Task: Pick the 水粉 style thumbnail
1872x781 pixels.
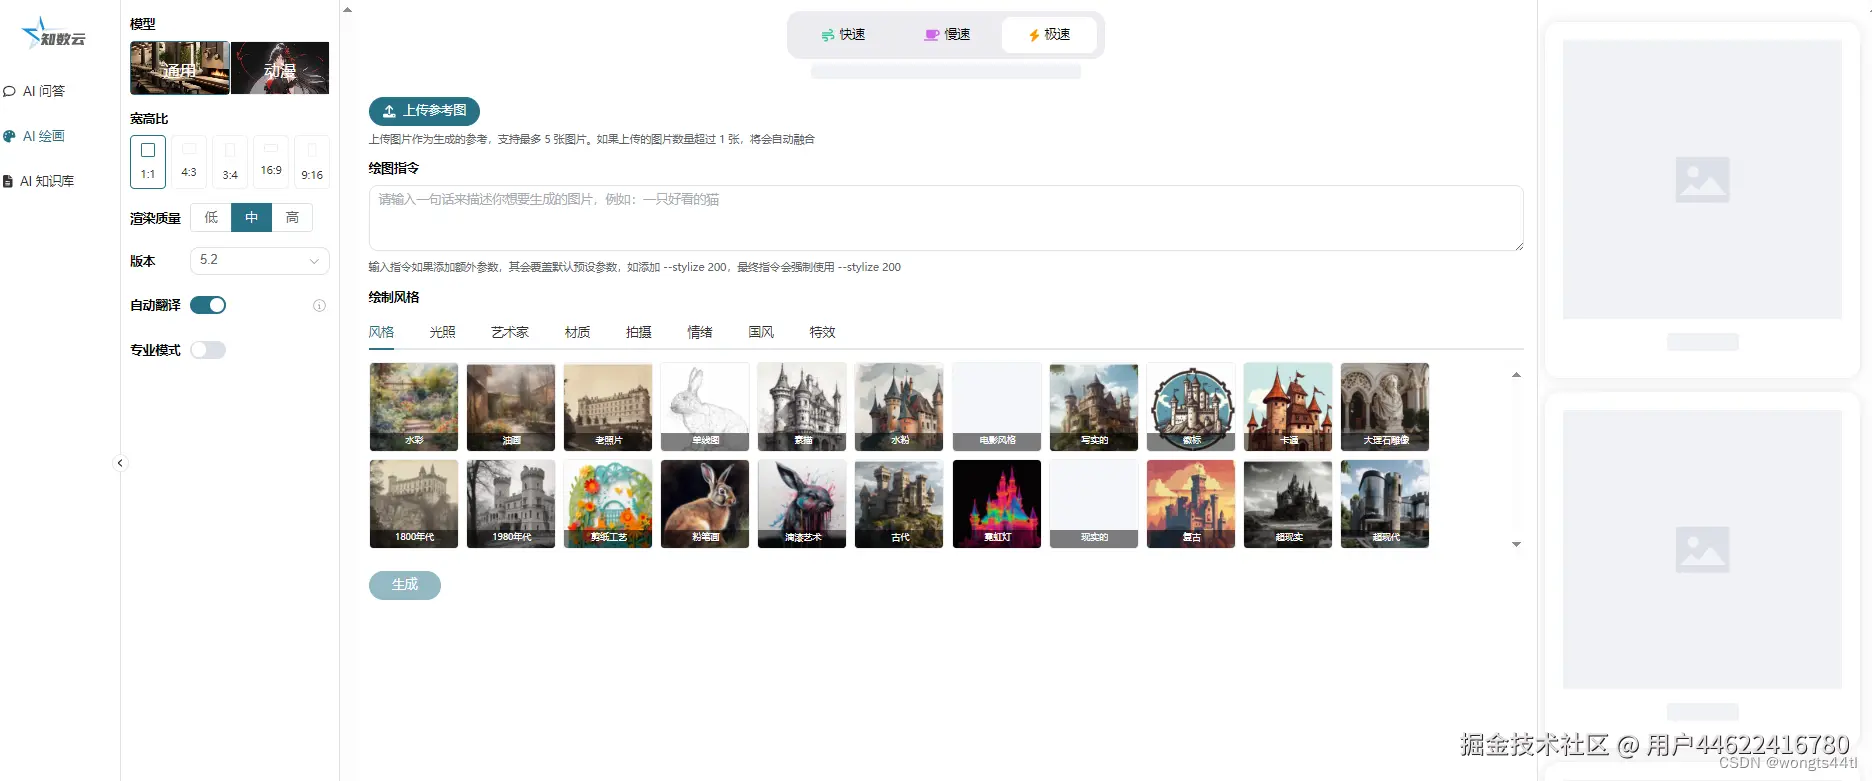Action: pos(899,407)
